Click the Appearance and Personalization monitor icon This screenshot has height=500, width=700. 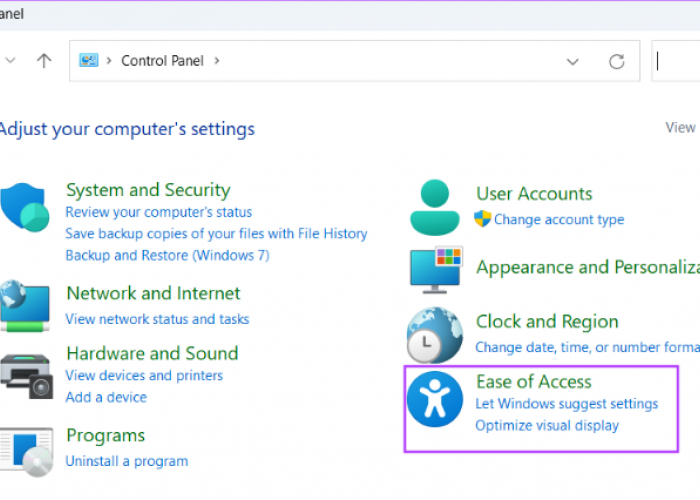[x=436, y=269]
